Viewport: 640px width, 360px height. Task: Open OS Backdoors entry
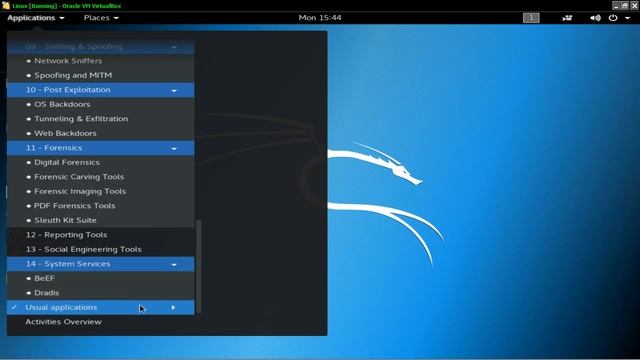coord(100,104)
